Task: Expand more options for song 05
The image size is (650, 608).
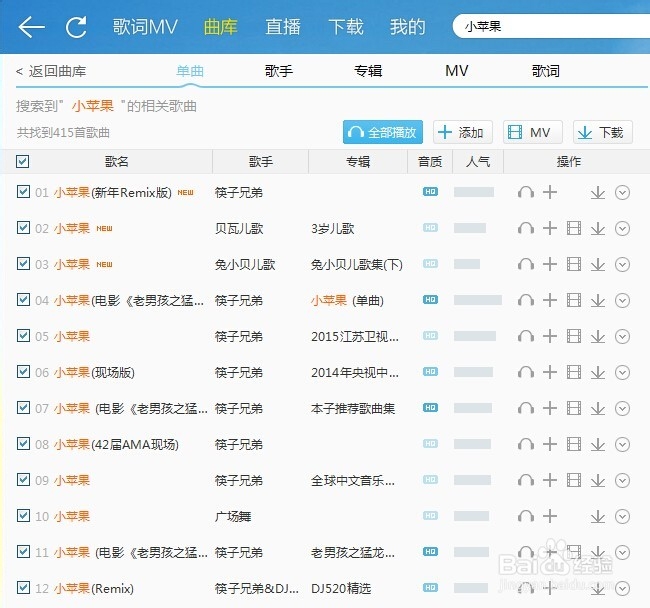Action: pos(622,337)
